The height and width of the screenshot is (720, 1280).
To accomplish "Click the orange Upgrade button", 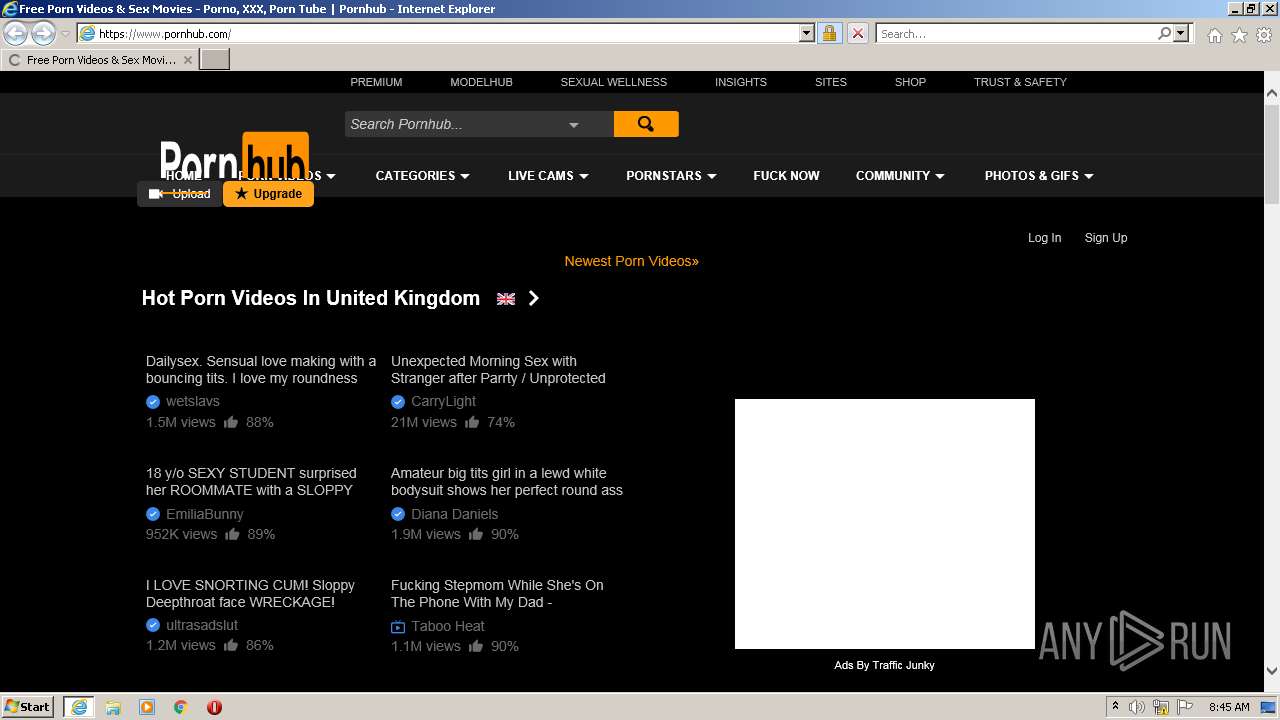I will pyautogui.click(x=268, y=194).
